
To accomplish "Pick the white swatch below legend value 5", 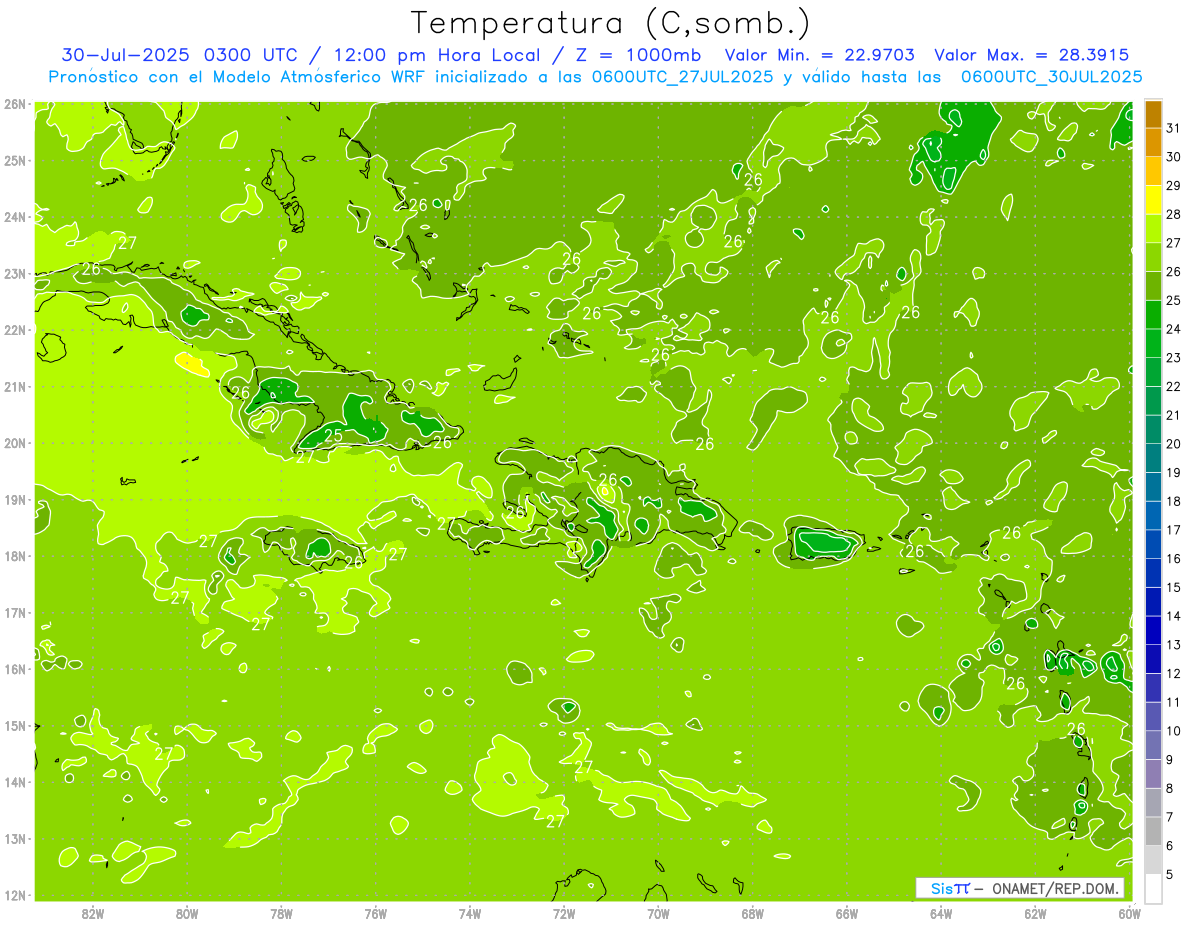I will 1153,888.
